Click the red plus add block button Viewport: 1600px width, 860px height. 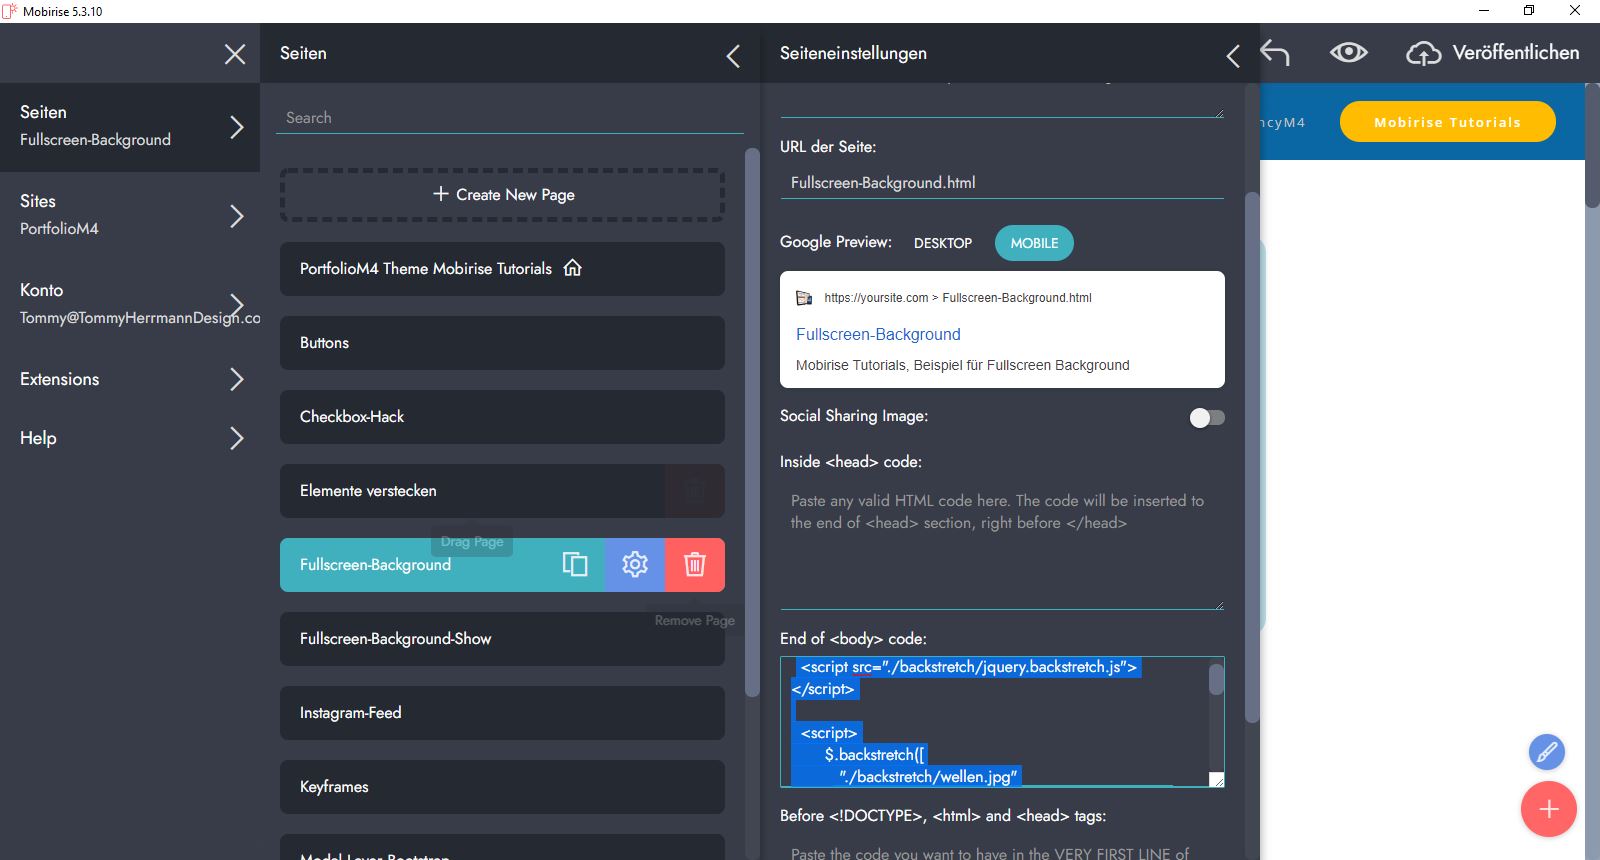pos(1548,809)
